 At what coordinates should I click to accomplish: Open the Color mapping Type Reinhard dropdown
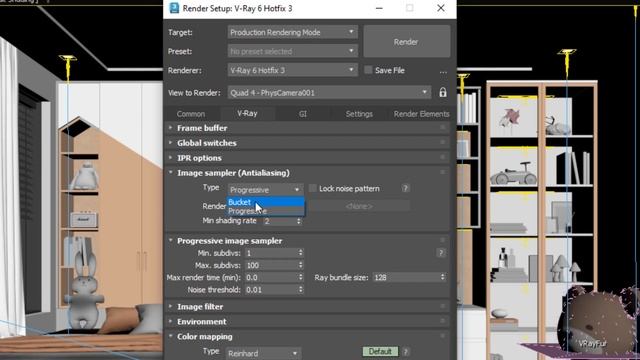click(264, 353)
